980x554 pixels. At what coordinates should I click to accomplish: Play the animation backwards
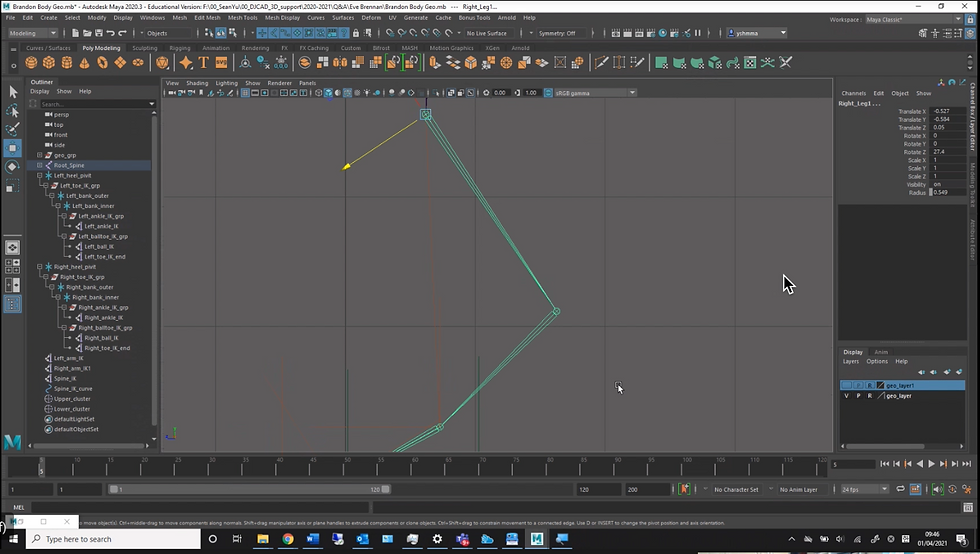click(x=919, y=464)
